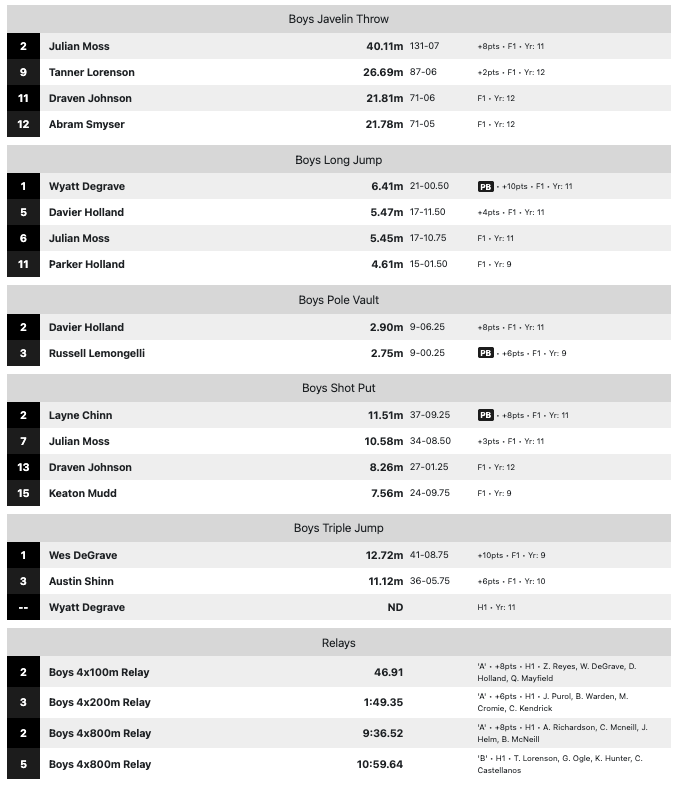Image resolution: width=678 pixels, height=786 pixels.
Task: Open the Boys 4x100m Relay result
Action: [99, 672]
